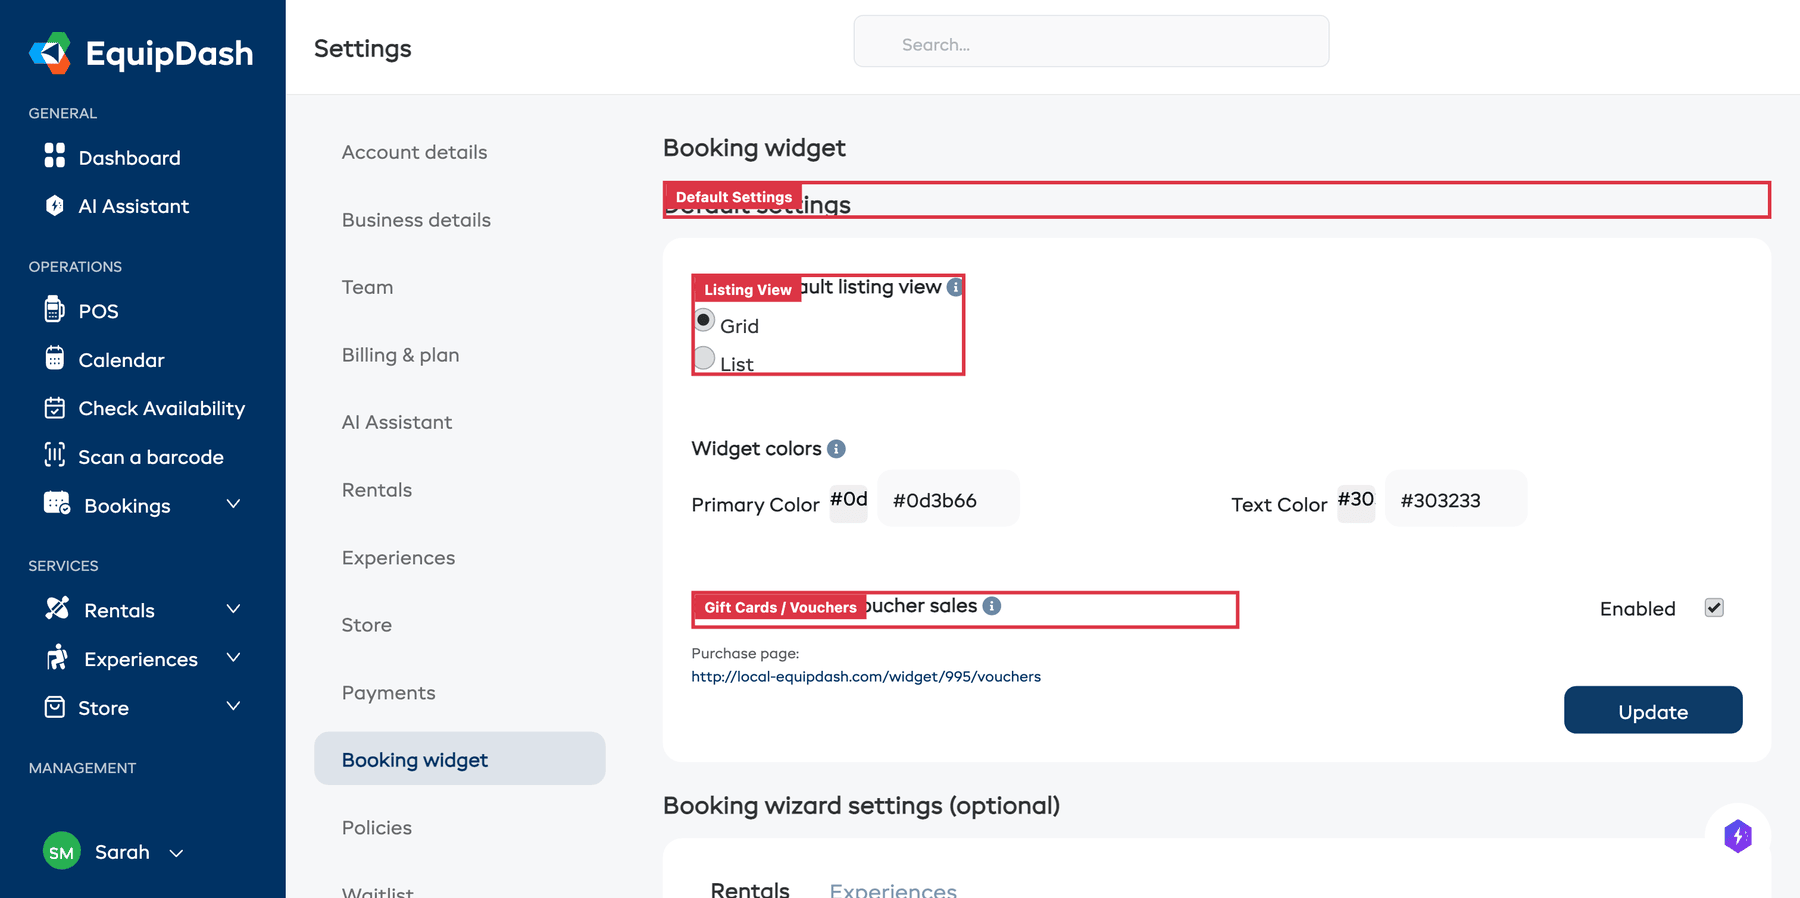
Task: Click the info icon beside voucher sales
Action: pyautogui.click(x=991, y=606)
